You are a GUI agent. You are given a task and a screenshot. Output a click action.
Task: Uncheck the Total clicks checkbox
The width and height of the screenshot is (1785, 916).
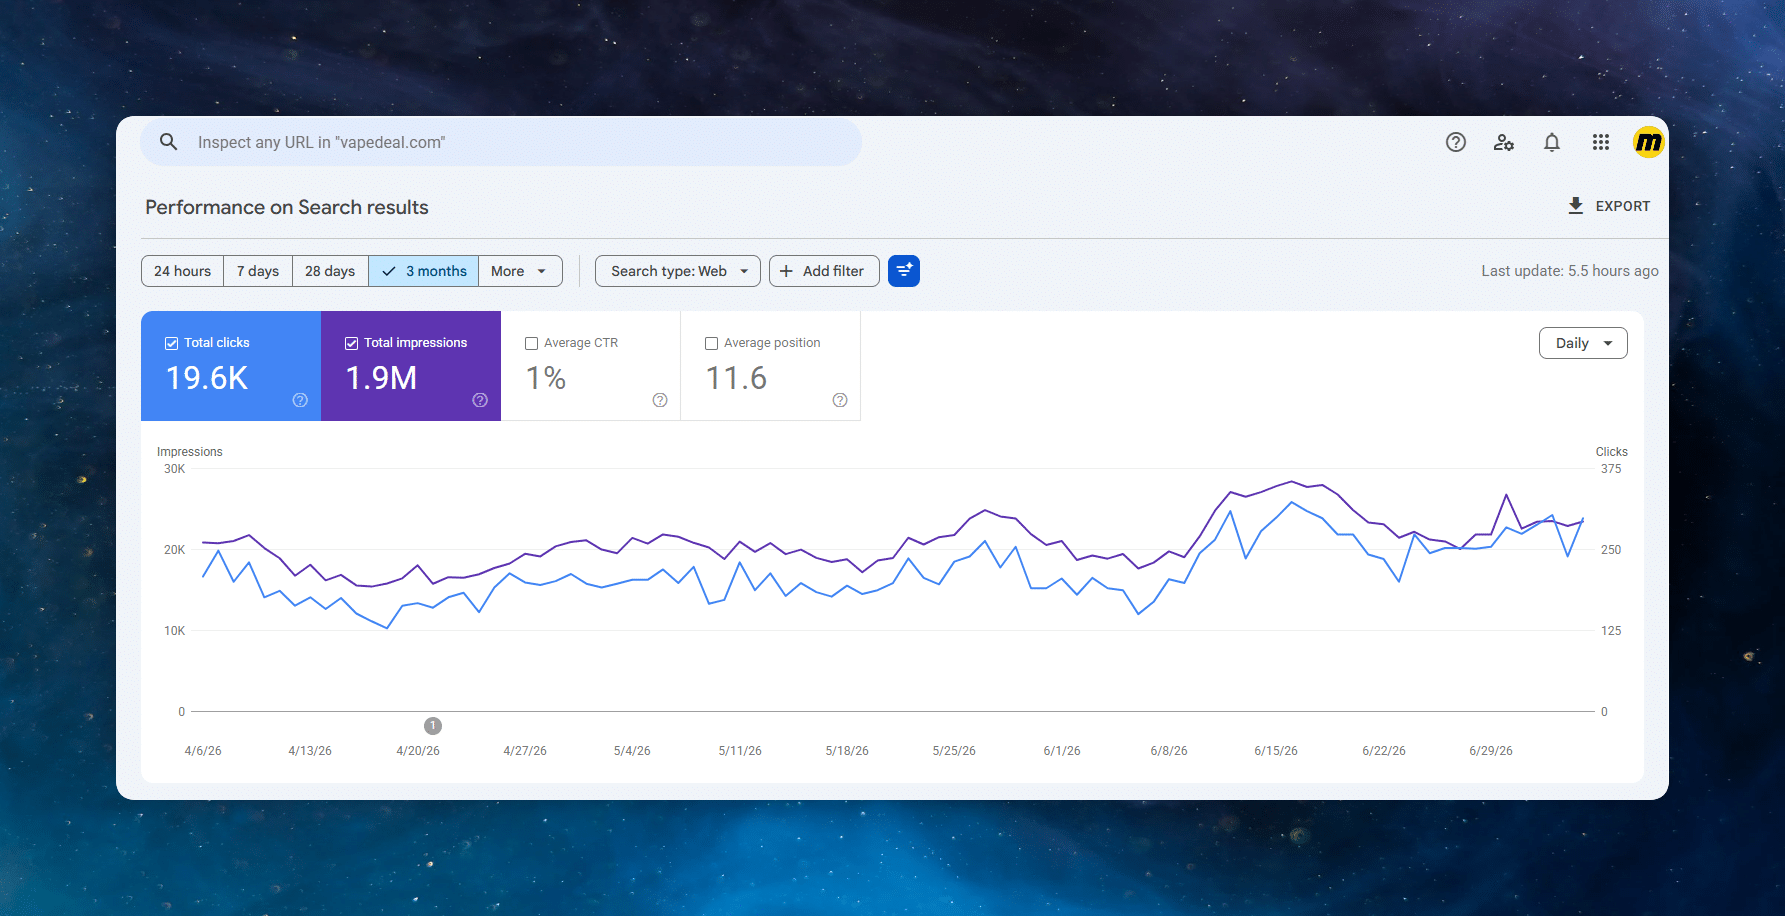(x=171, y=343)
